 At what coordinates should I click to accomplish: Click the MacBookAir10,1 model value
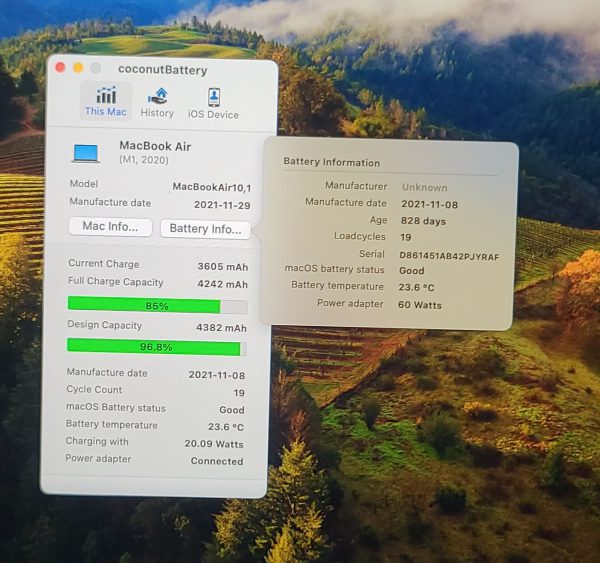pyautogui.click(x=211, y=187)
